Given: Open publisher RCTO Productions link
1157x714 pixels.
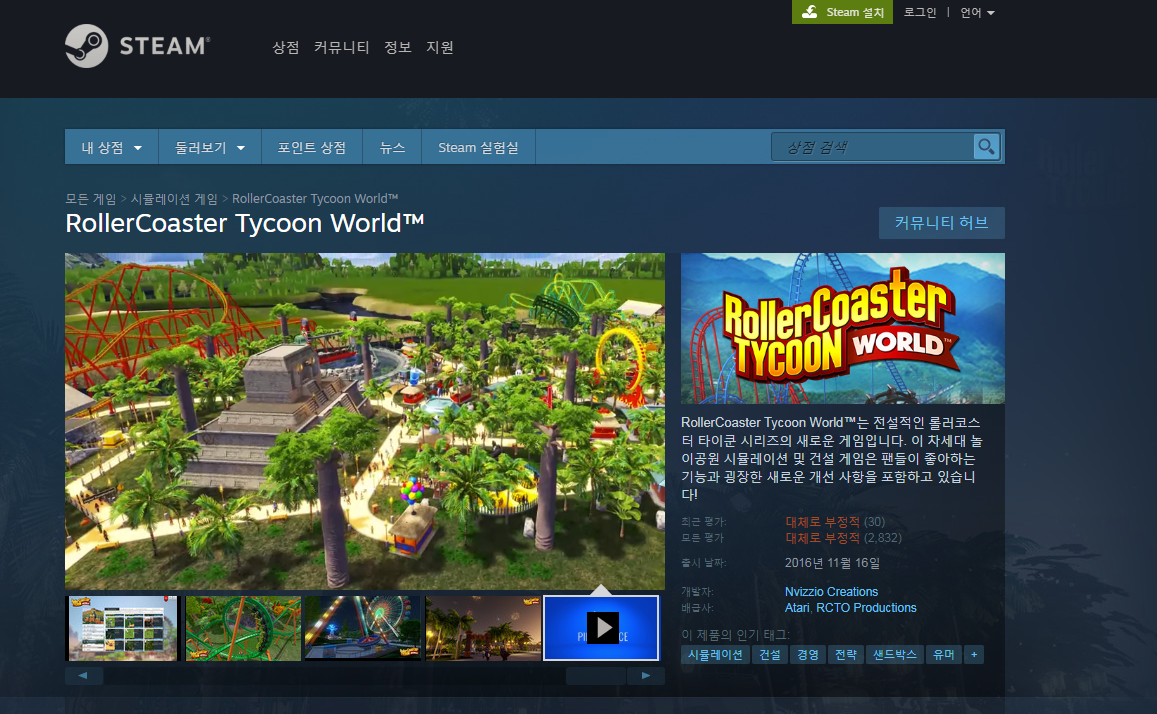Looking at the screenshot, I should [866, 608].
